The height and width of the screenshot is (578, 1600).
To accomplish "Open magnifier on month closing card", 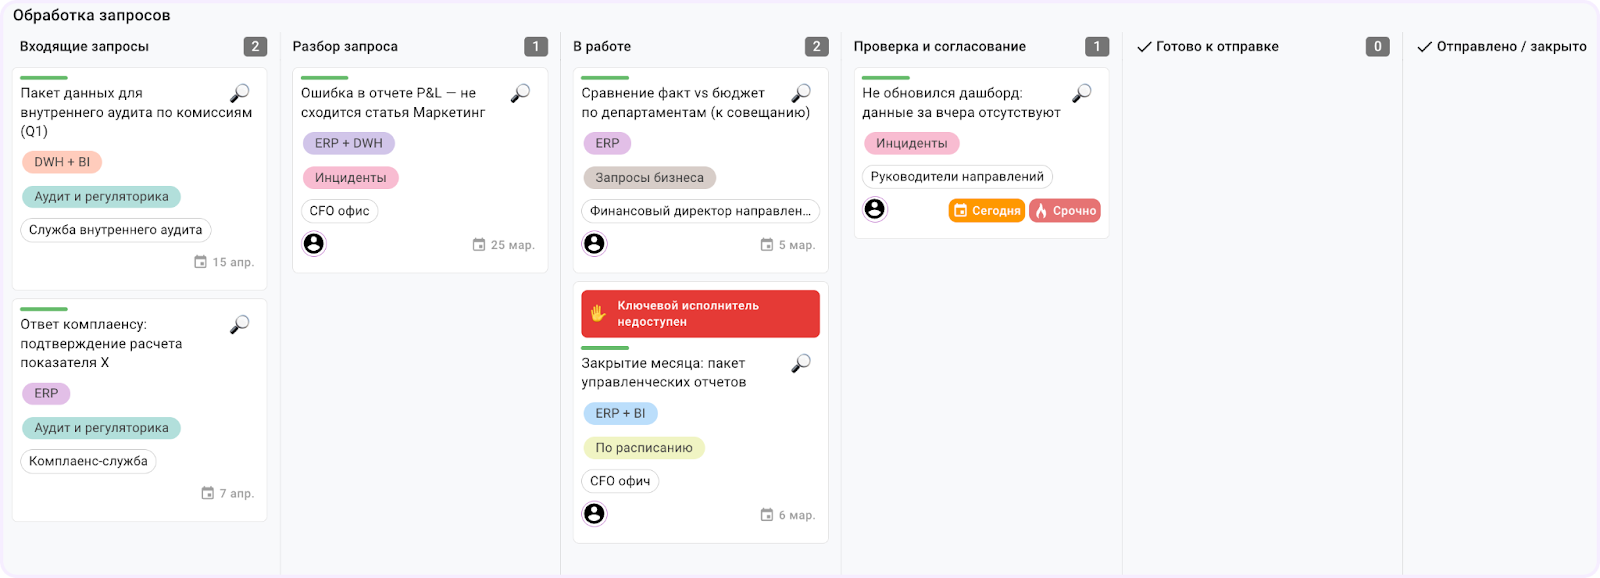I will pyautogui.click(x=801, y=363).
